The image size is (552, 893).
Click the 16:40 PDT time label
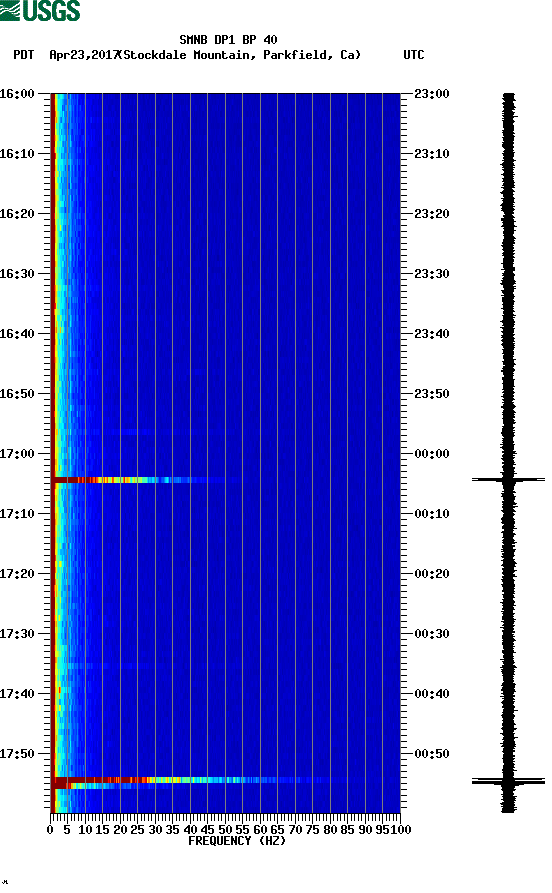[x=17, y=334]
